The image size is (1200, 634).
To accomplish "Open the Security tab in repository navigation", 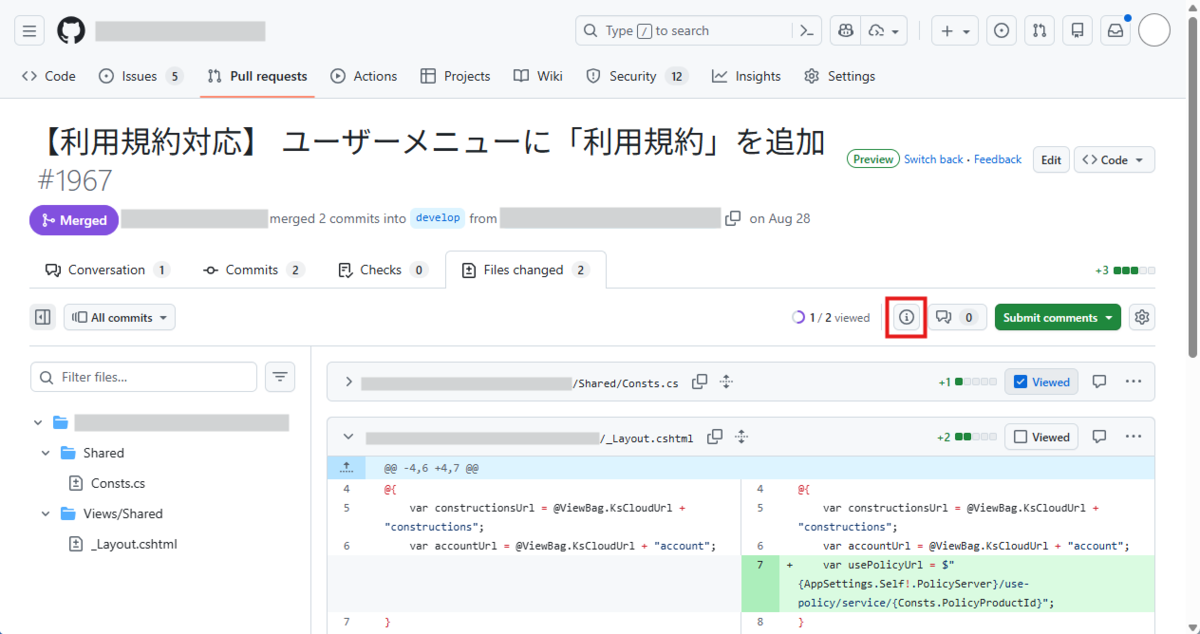I will [x=637, y=76].
